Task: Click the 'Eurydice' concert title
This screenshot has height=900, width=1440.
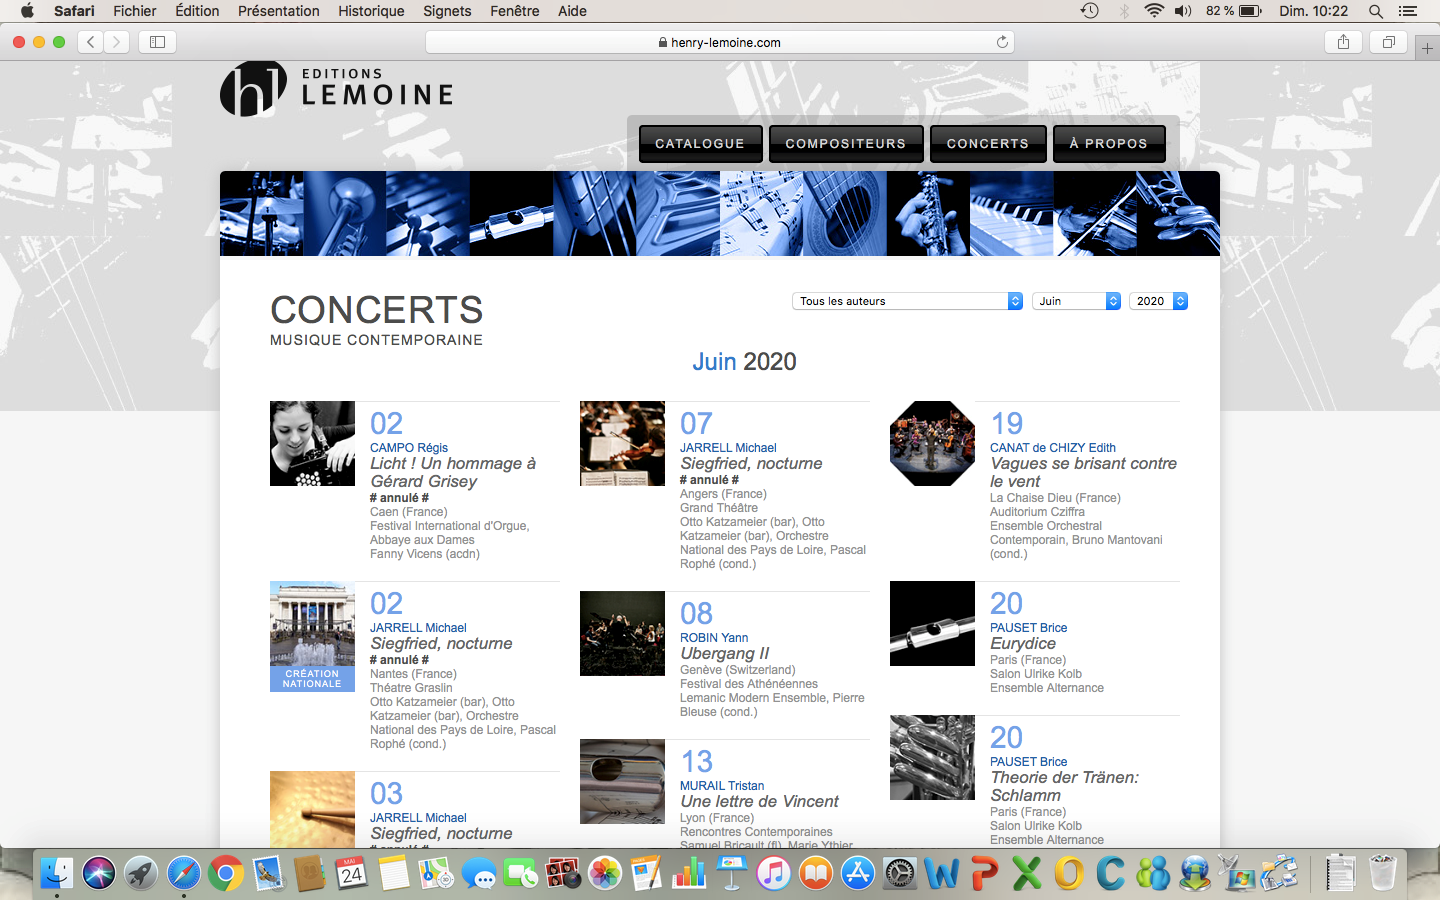Action: 1023,644
